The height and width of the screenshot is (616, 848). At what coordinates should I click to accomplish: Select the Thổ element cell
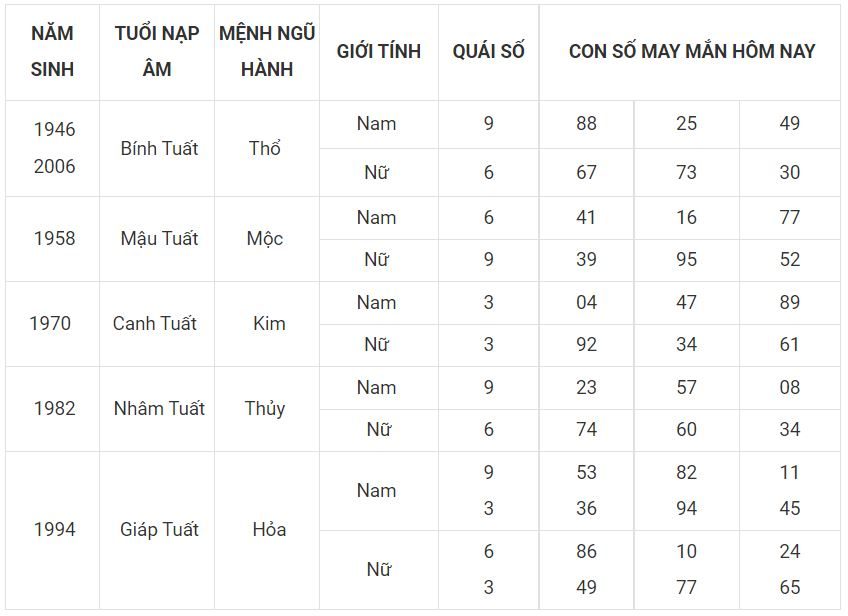click(264, 148)
